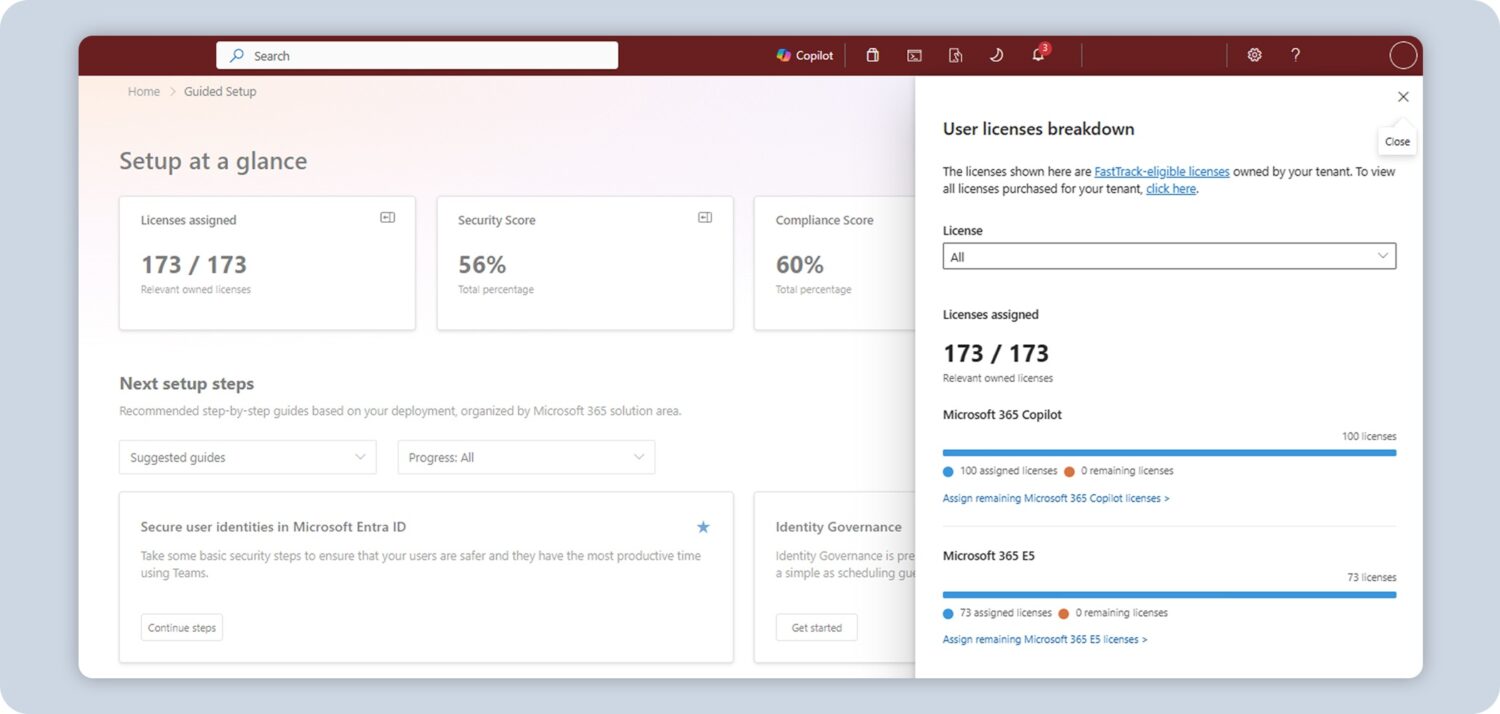The width and height of the screenshot is (1500, 714).
Task: Open the Suggested guides dropdown
Action: pos(248,457)
